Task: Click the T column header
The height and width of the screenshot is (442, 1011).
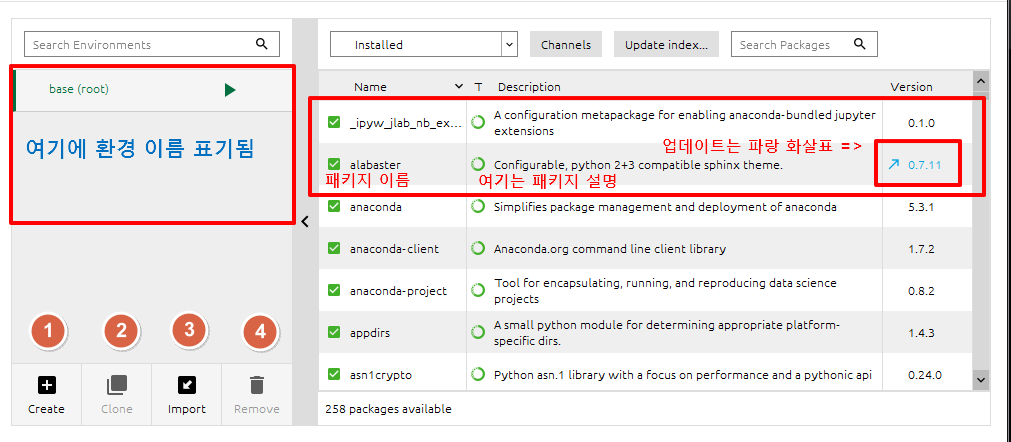Action: (x=478, y=87)
